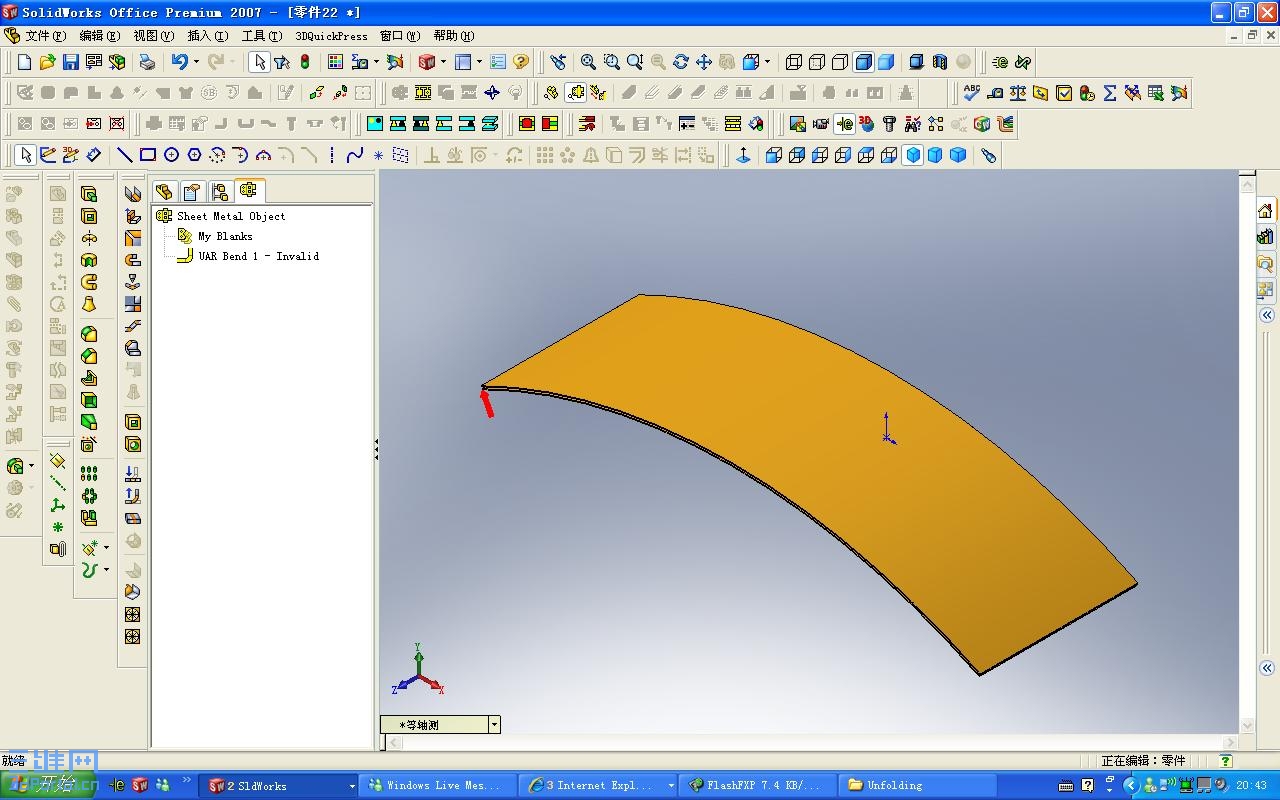Viewport: 1280px width, 800px height.
Task: Undo the last action
Action: [179, 62]
